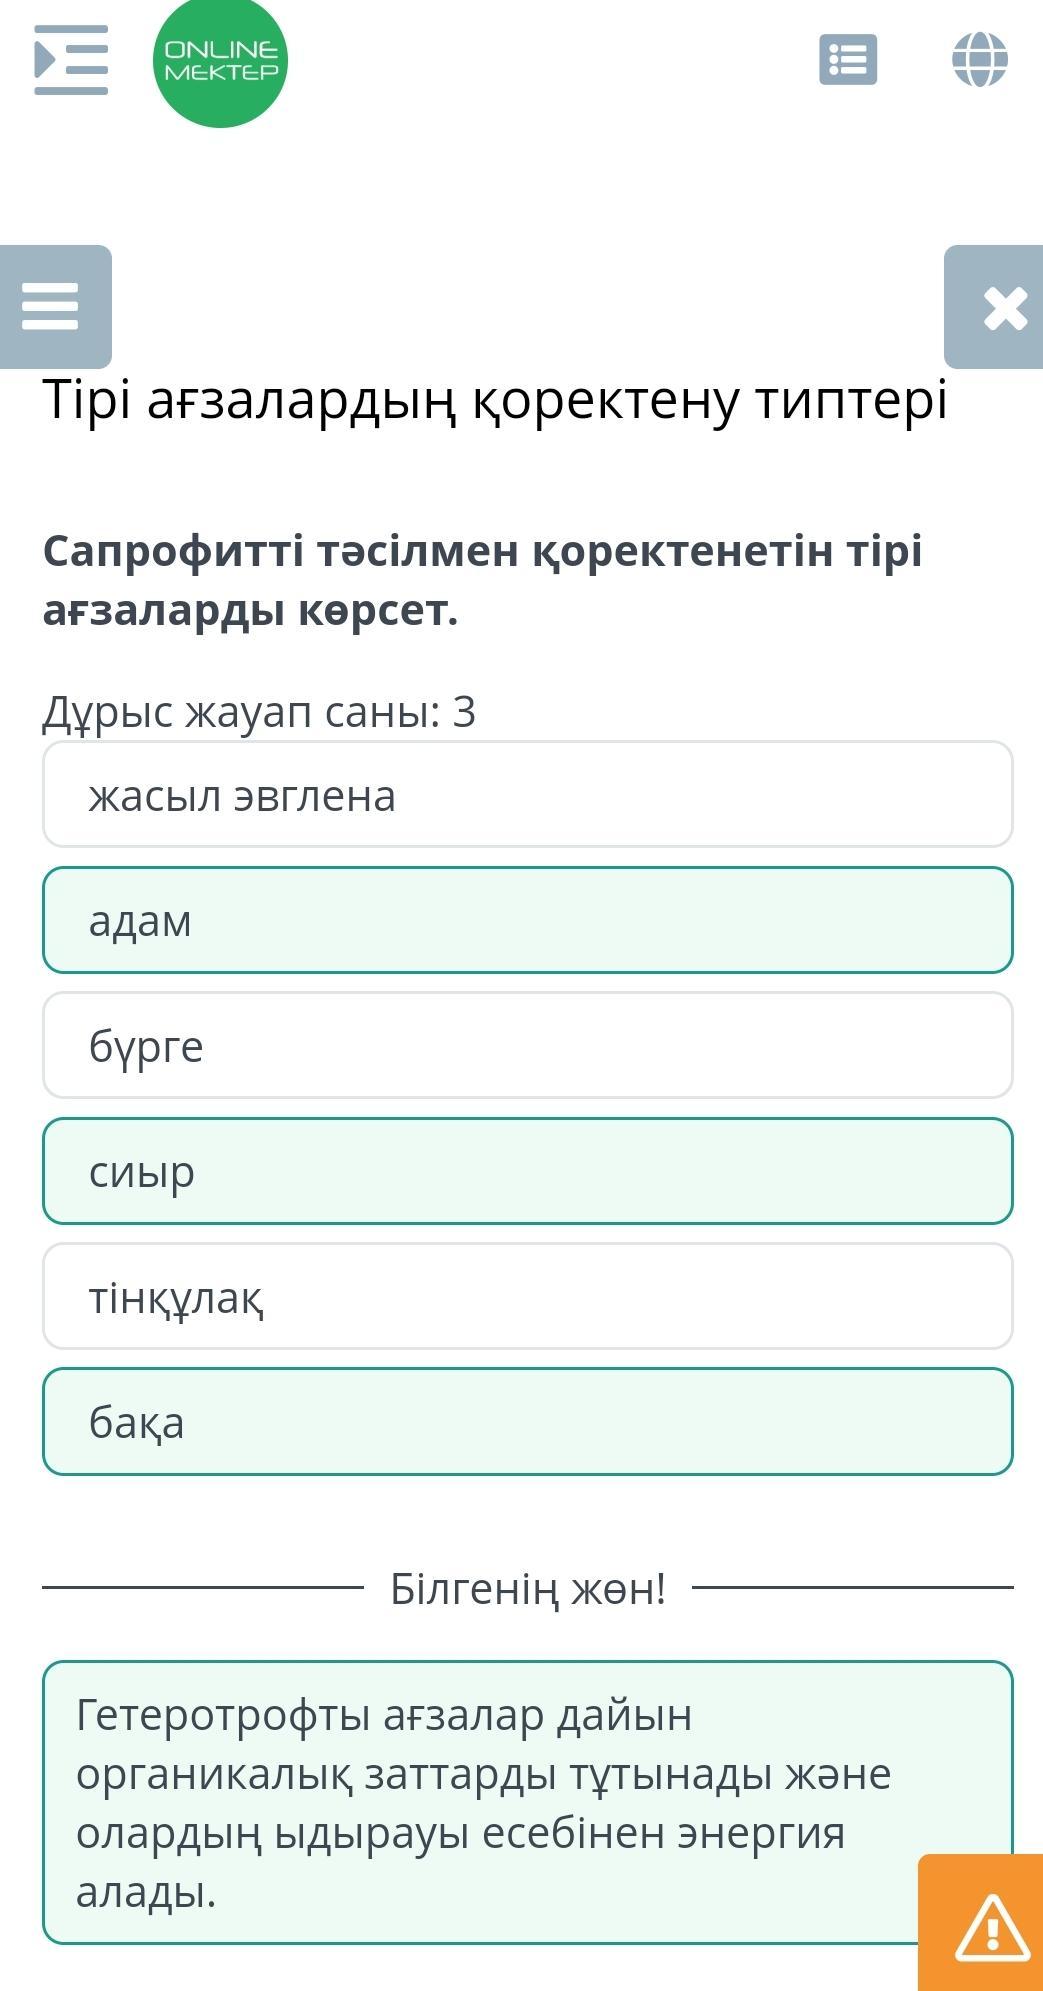Select the answer option бүрге
Screen dimensions: 1043x1991
click(x=528, y=1045)
